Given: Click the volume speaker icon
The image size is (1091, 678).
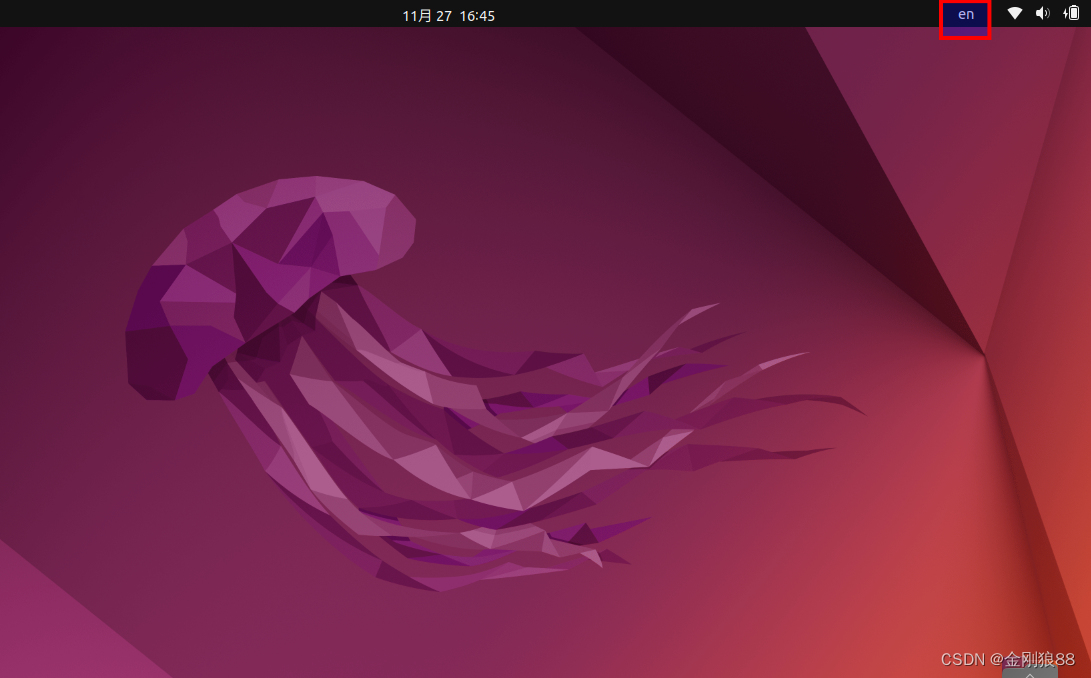Looking at the screenshot, I should 1042,13.
